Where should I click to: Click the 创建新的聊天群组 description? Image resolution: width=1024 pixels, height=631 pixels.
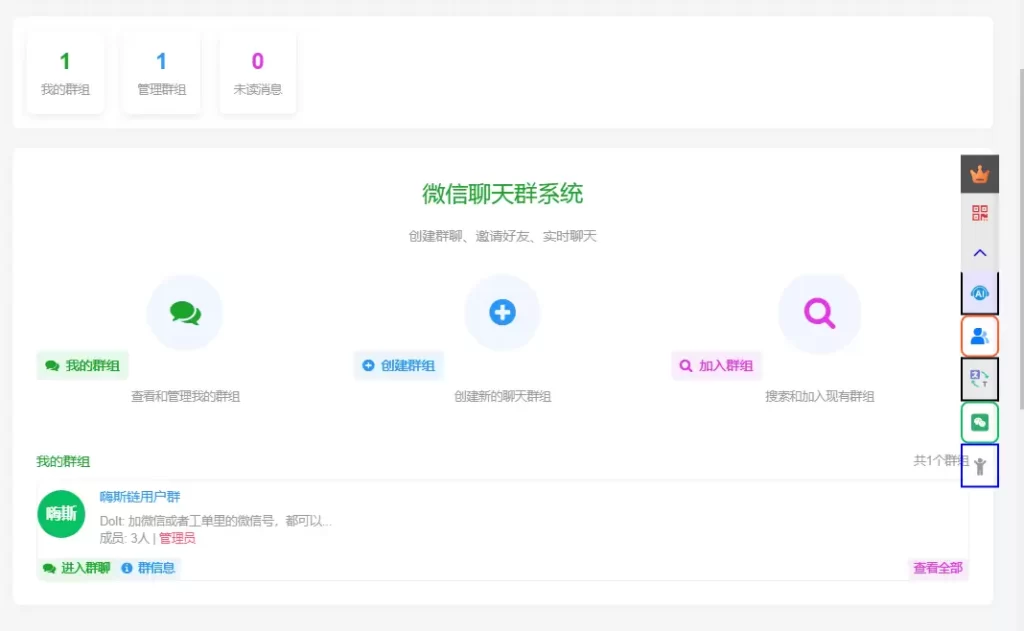502,396
